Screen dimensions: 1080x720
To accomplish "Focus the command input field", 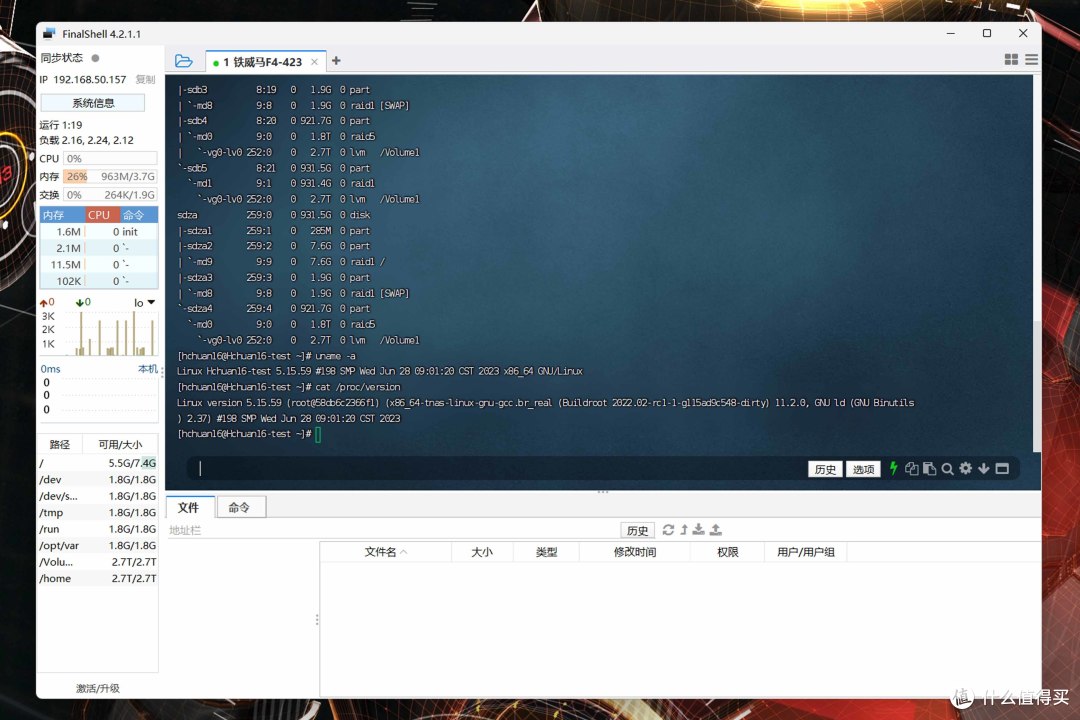I will pos(496,469).
